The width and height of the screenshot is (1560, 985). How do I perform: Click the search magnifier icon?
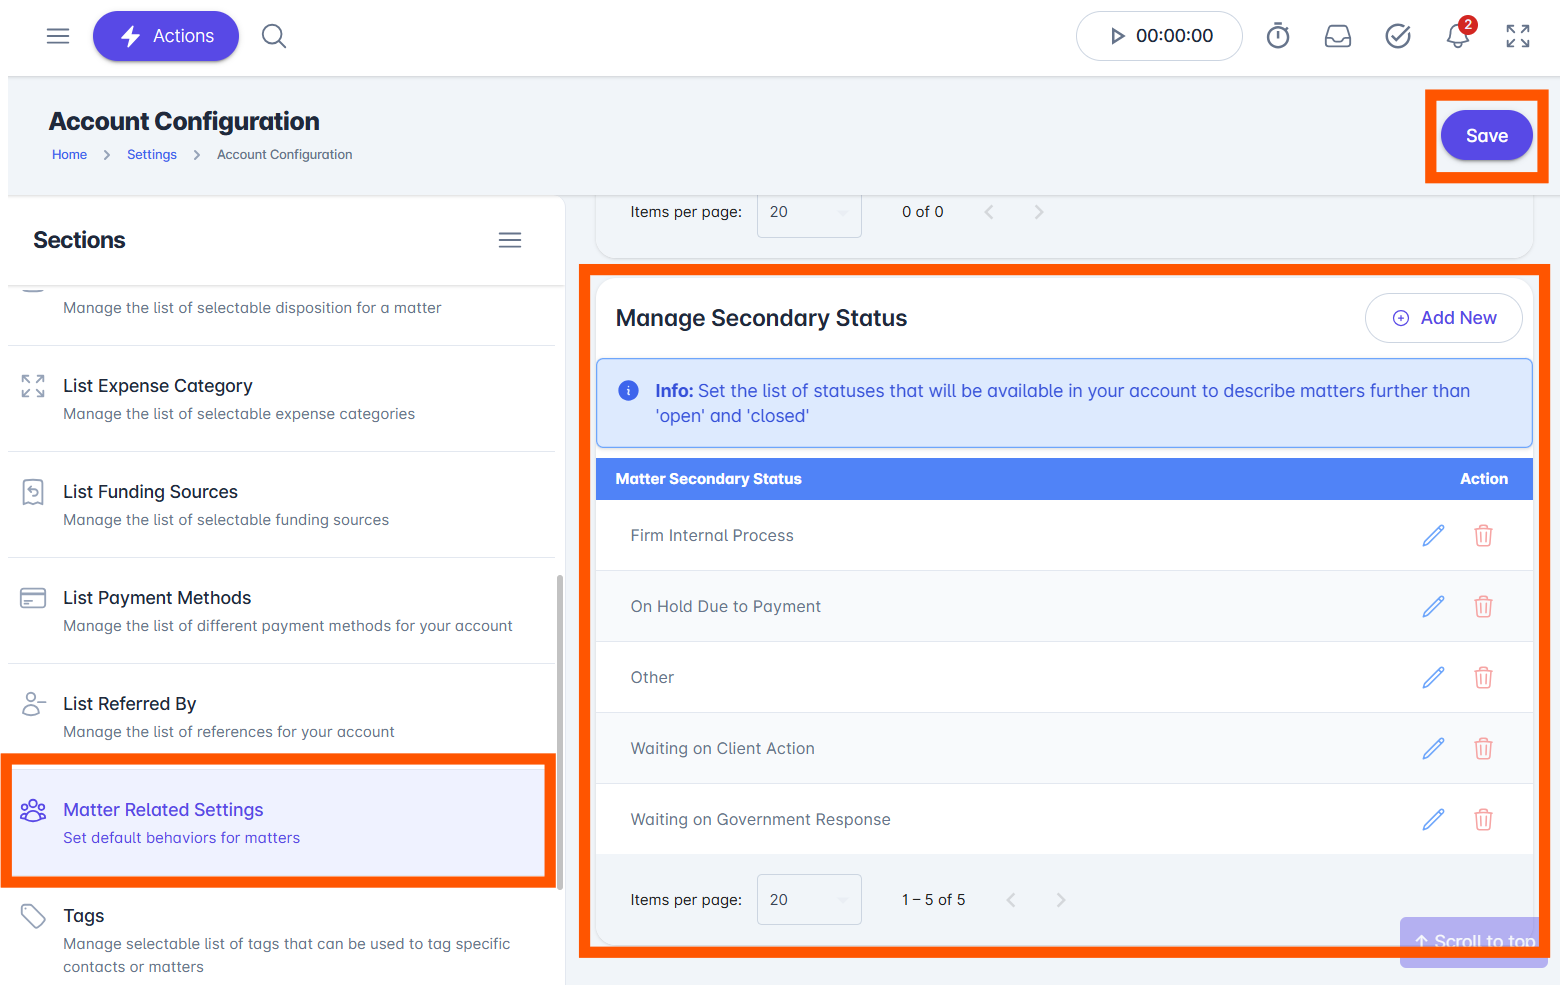(274, 36)
